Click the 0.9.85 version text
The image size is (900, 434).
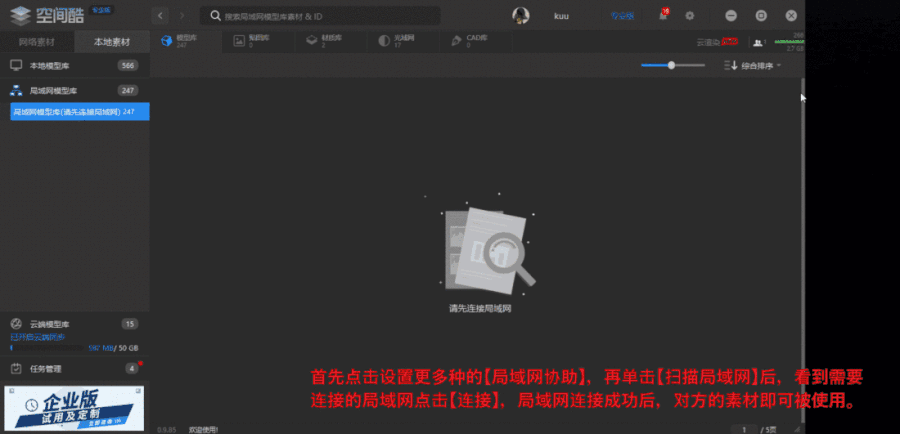165,429
